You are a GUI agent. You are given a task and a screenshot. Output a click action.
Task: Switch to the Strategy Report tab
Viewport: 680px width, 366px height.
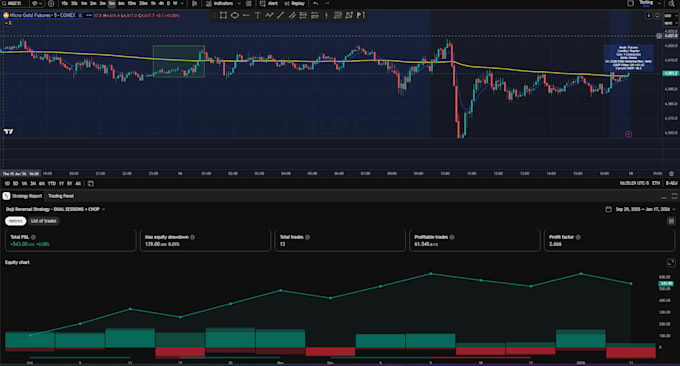(23, 196)
